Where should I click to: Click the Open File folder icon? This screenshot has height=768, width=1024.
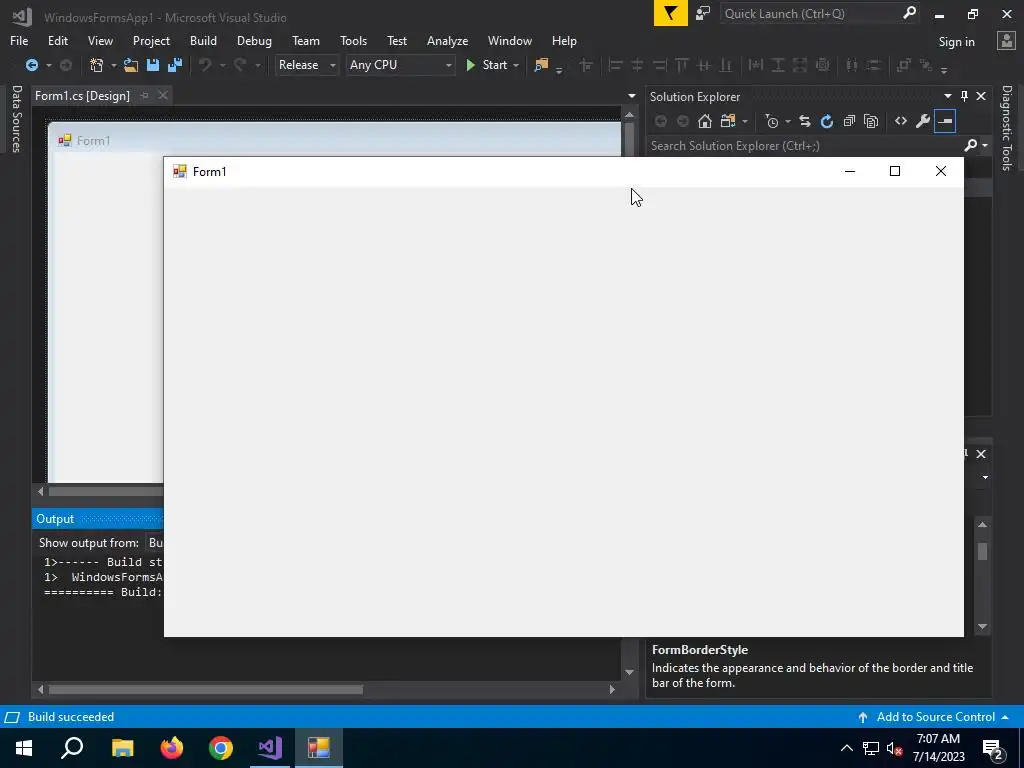(131, 65)
